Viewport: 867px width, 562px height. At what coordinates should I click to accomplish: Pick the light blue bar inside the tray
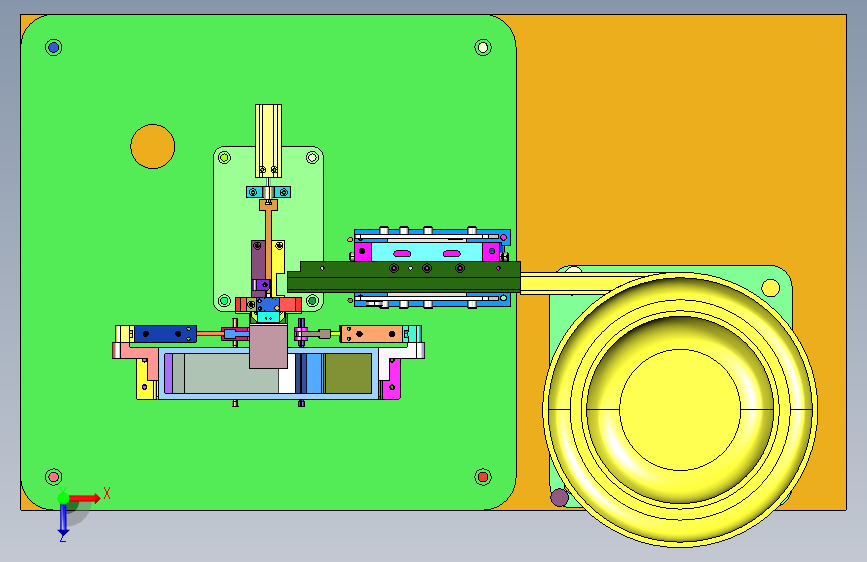[314, 374]
